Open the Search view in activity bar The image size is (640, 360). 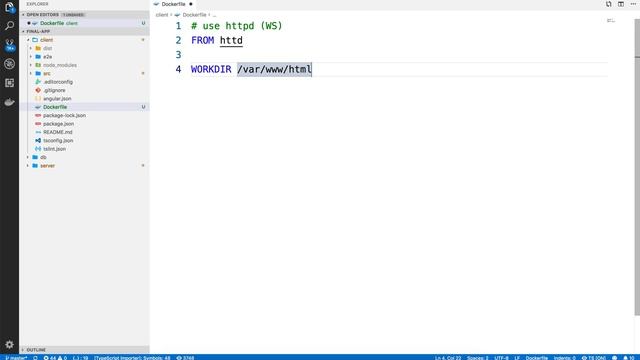(x=9, y=26)
